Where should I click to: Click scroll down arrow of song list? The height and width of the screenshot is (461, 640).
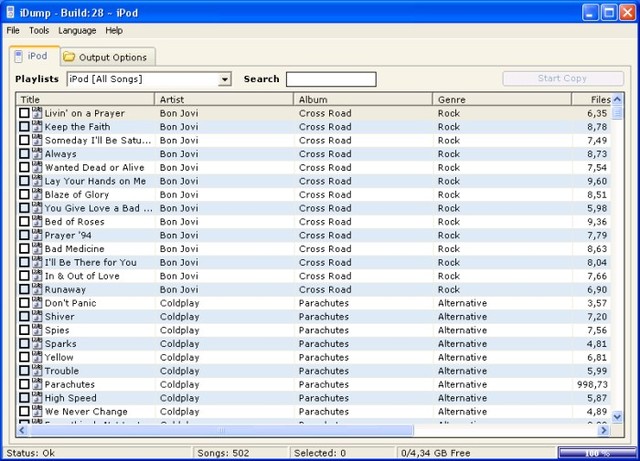pyautogui.click(x=617, y=417)
